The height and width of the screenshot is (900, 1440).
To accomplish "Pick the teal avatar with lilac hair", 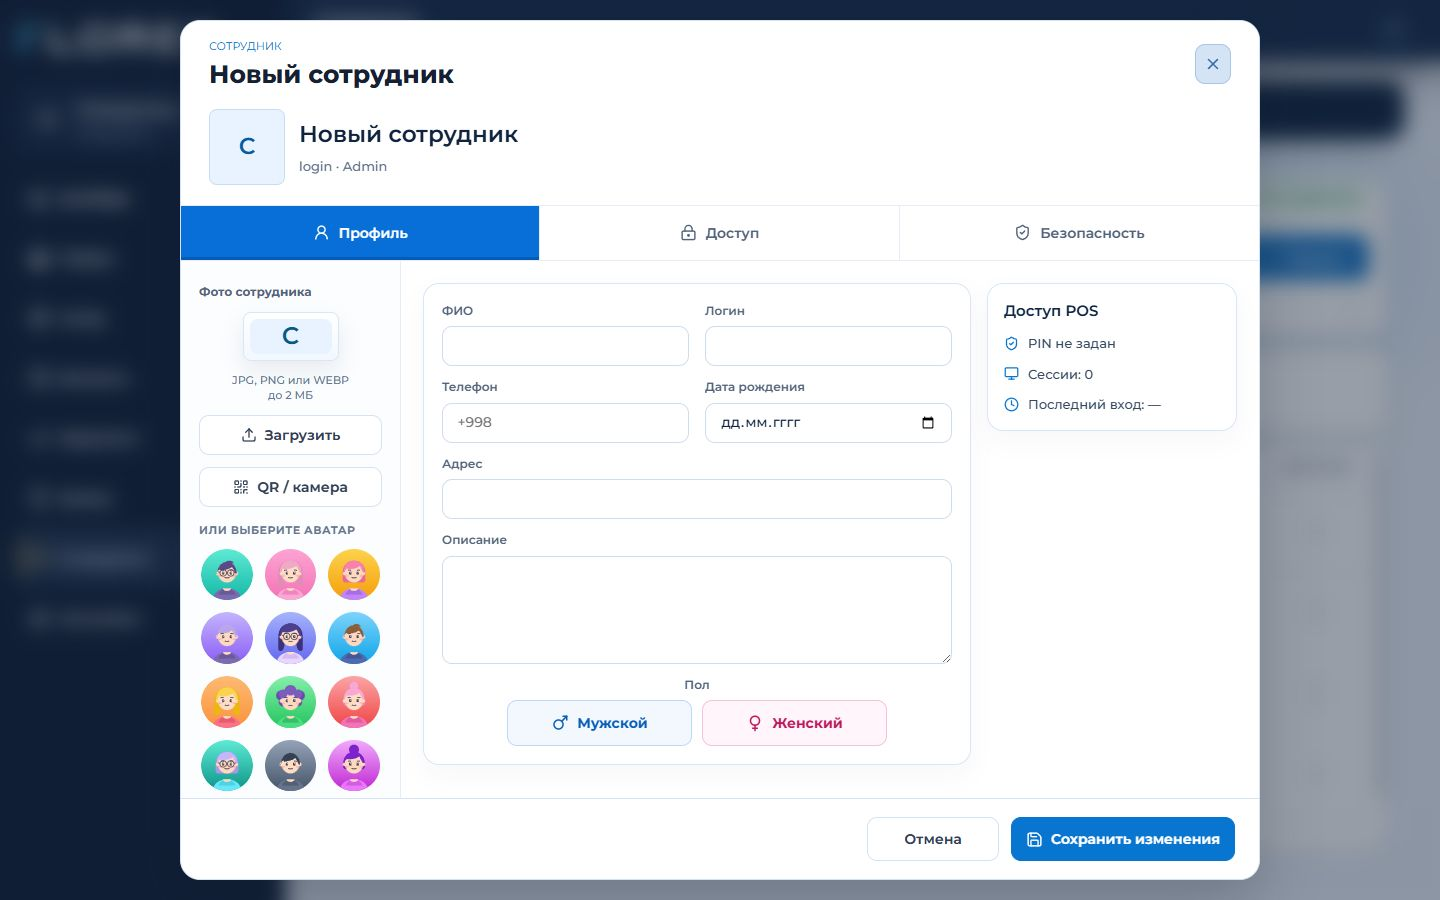I will [227, 766].
